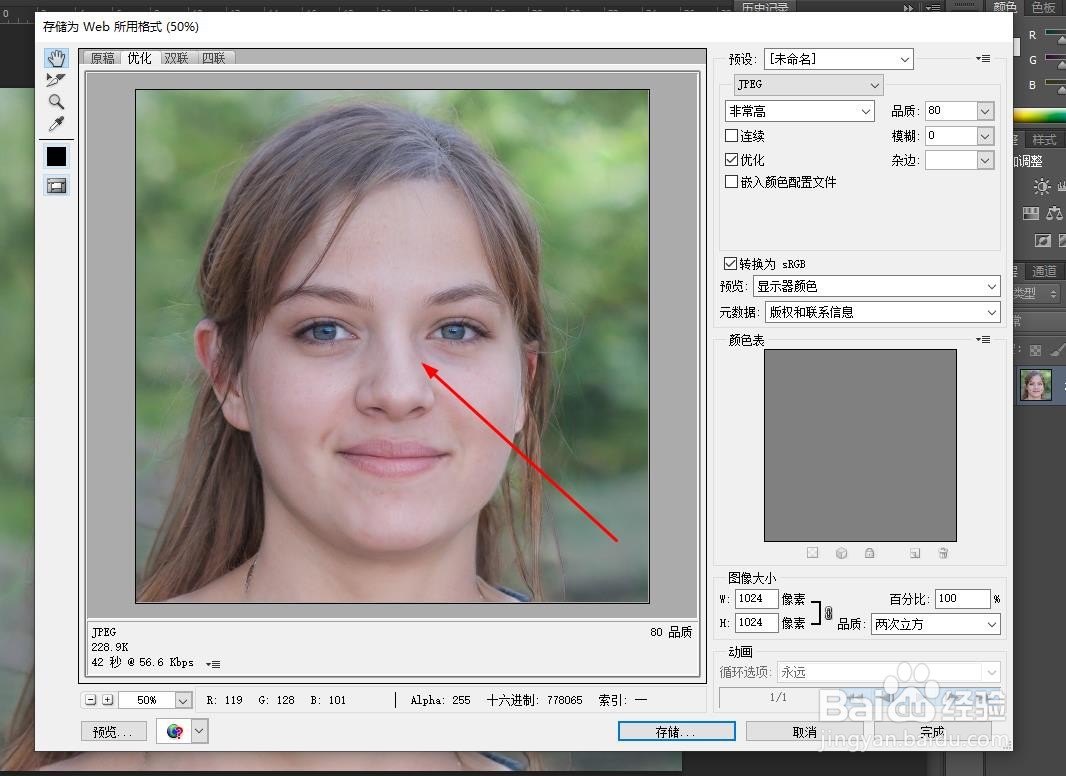The height and width of the screenshot is (776, 1066).
Task: Open the preview info flyout menu icon
Action: (x=213, y=664)
